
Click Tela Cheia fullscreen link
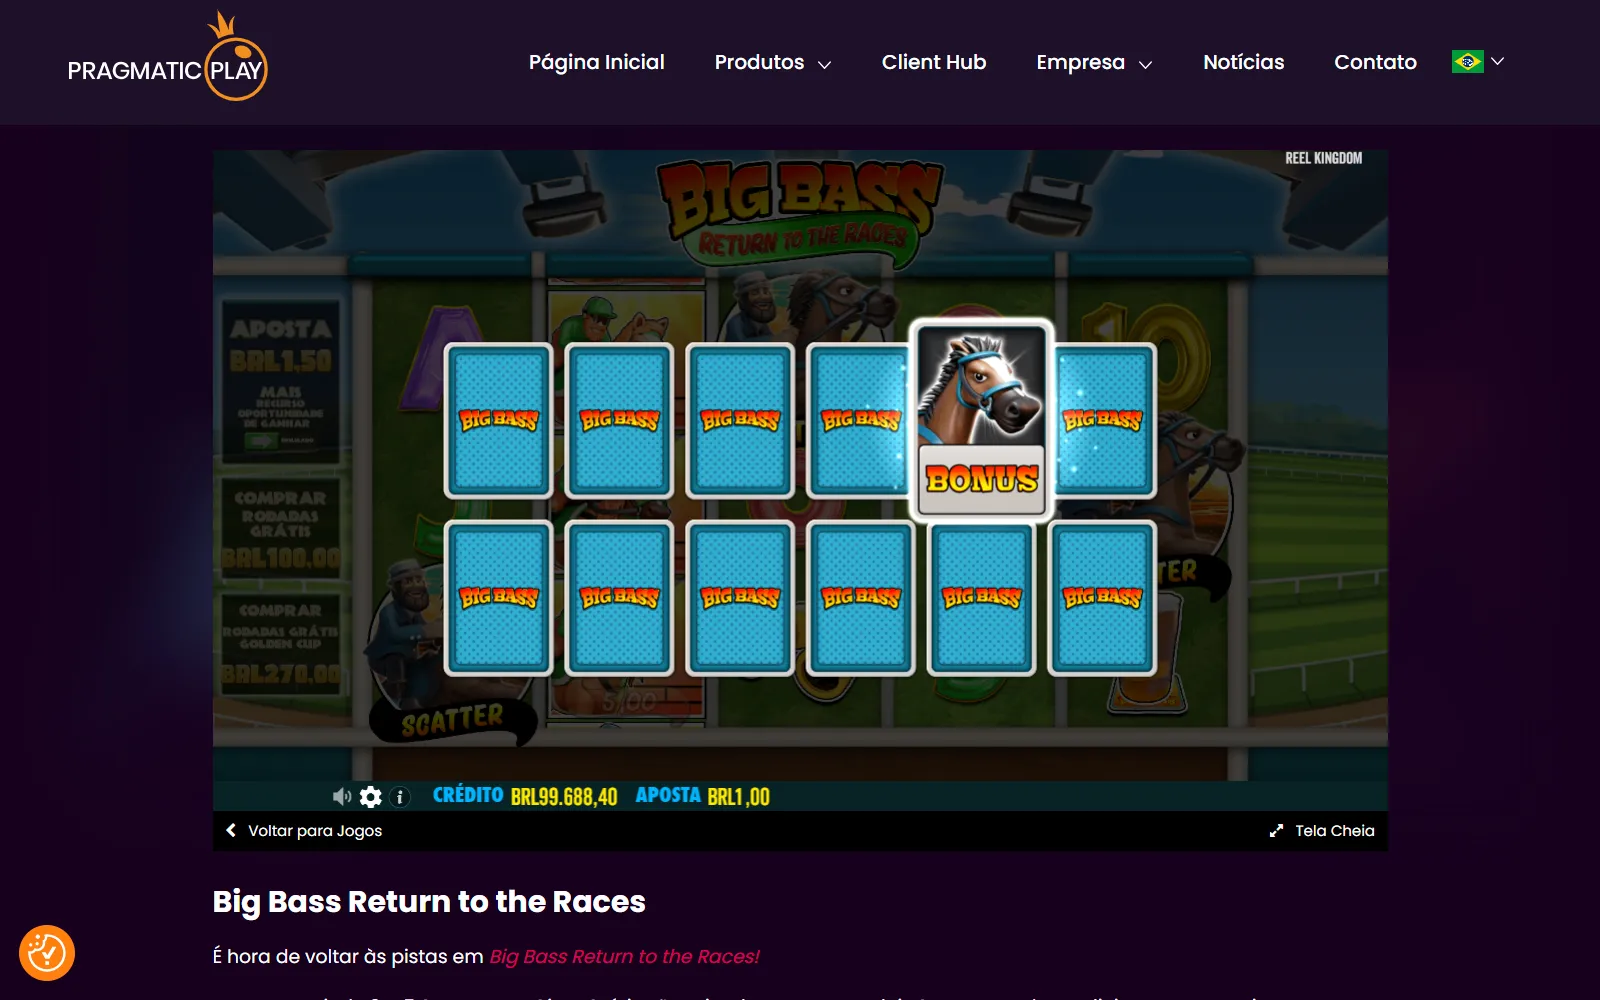(1334, 831)
